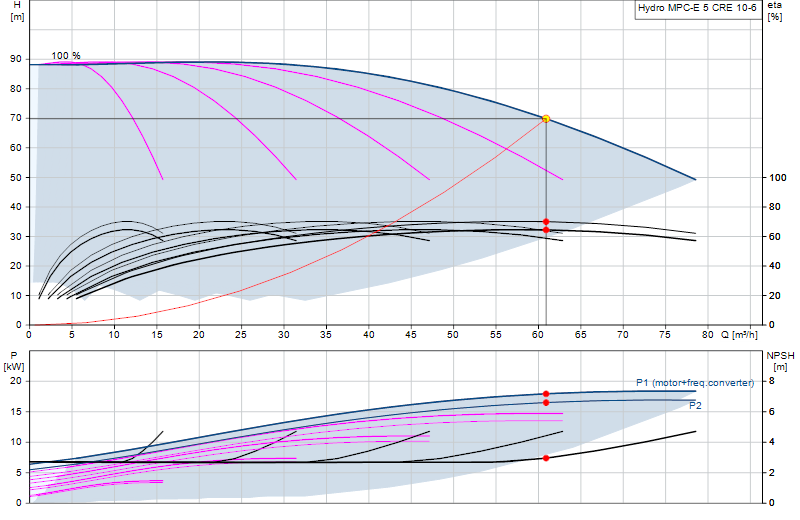This screenshot has height=520, width=800.
Task: Click the 20 tick label on the P kW axis
Action: click(16, 381)
